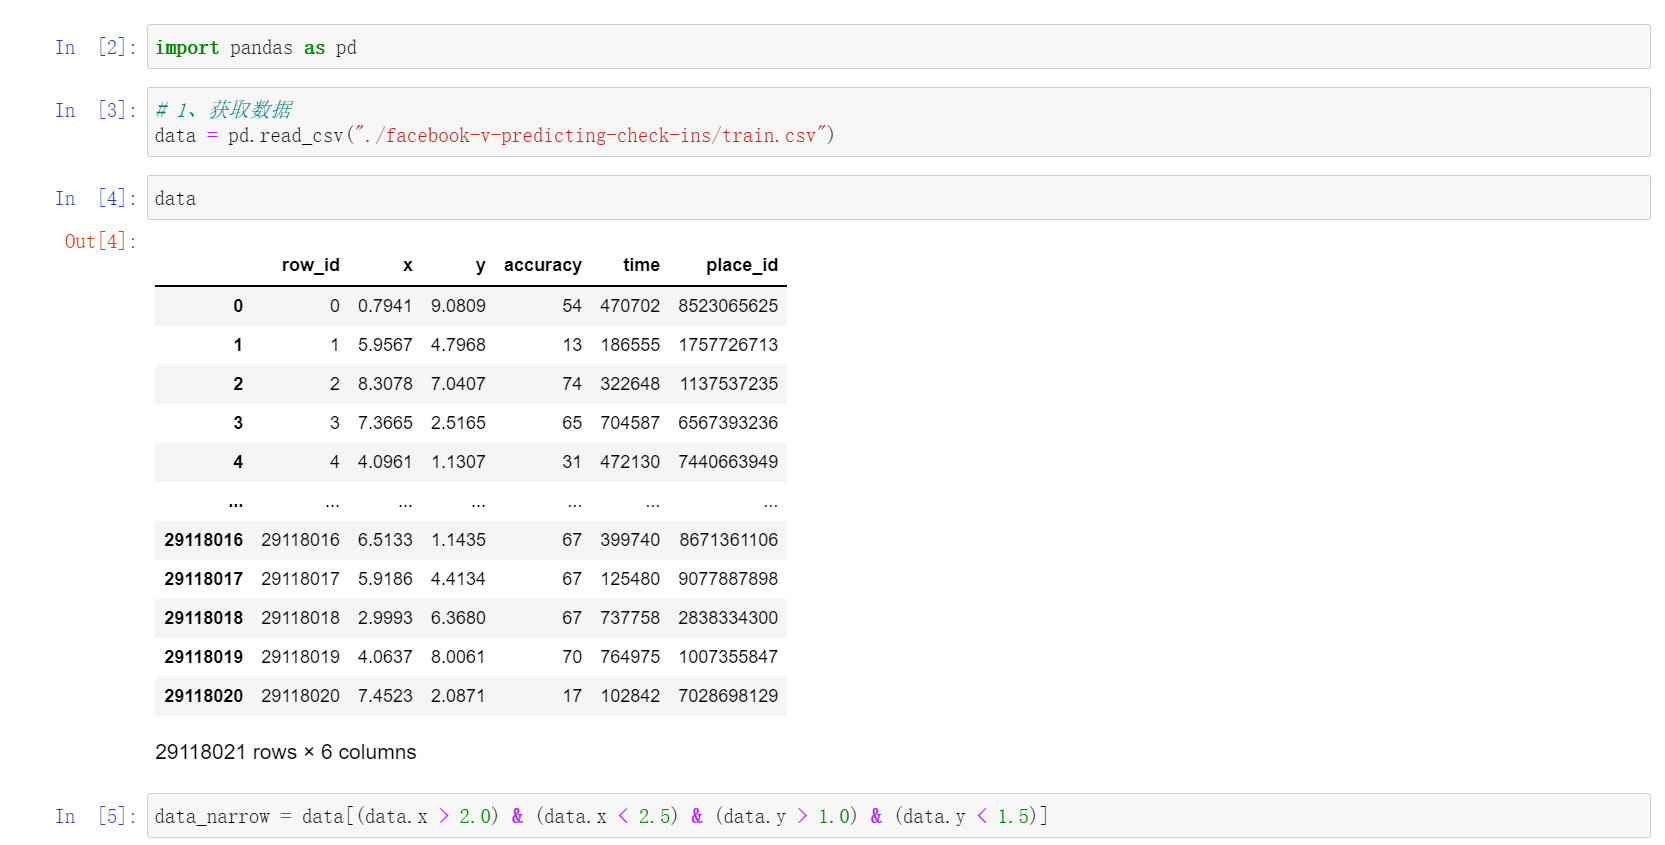The width and height of the screenshot is (1665, 845).
Task: Click place_id value 1007355847
Action: click(x=728, y=657)
